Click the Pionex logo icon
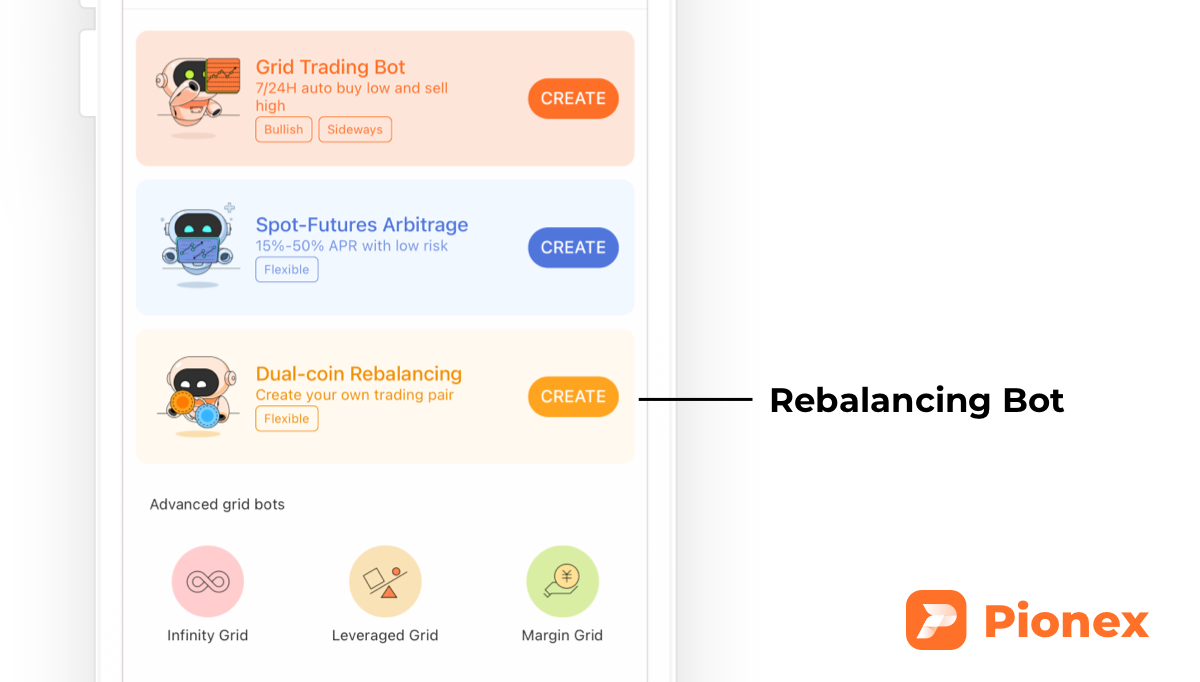The height and width of the screenshot is (682, 1200). click(935, 620)
